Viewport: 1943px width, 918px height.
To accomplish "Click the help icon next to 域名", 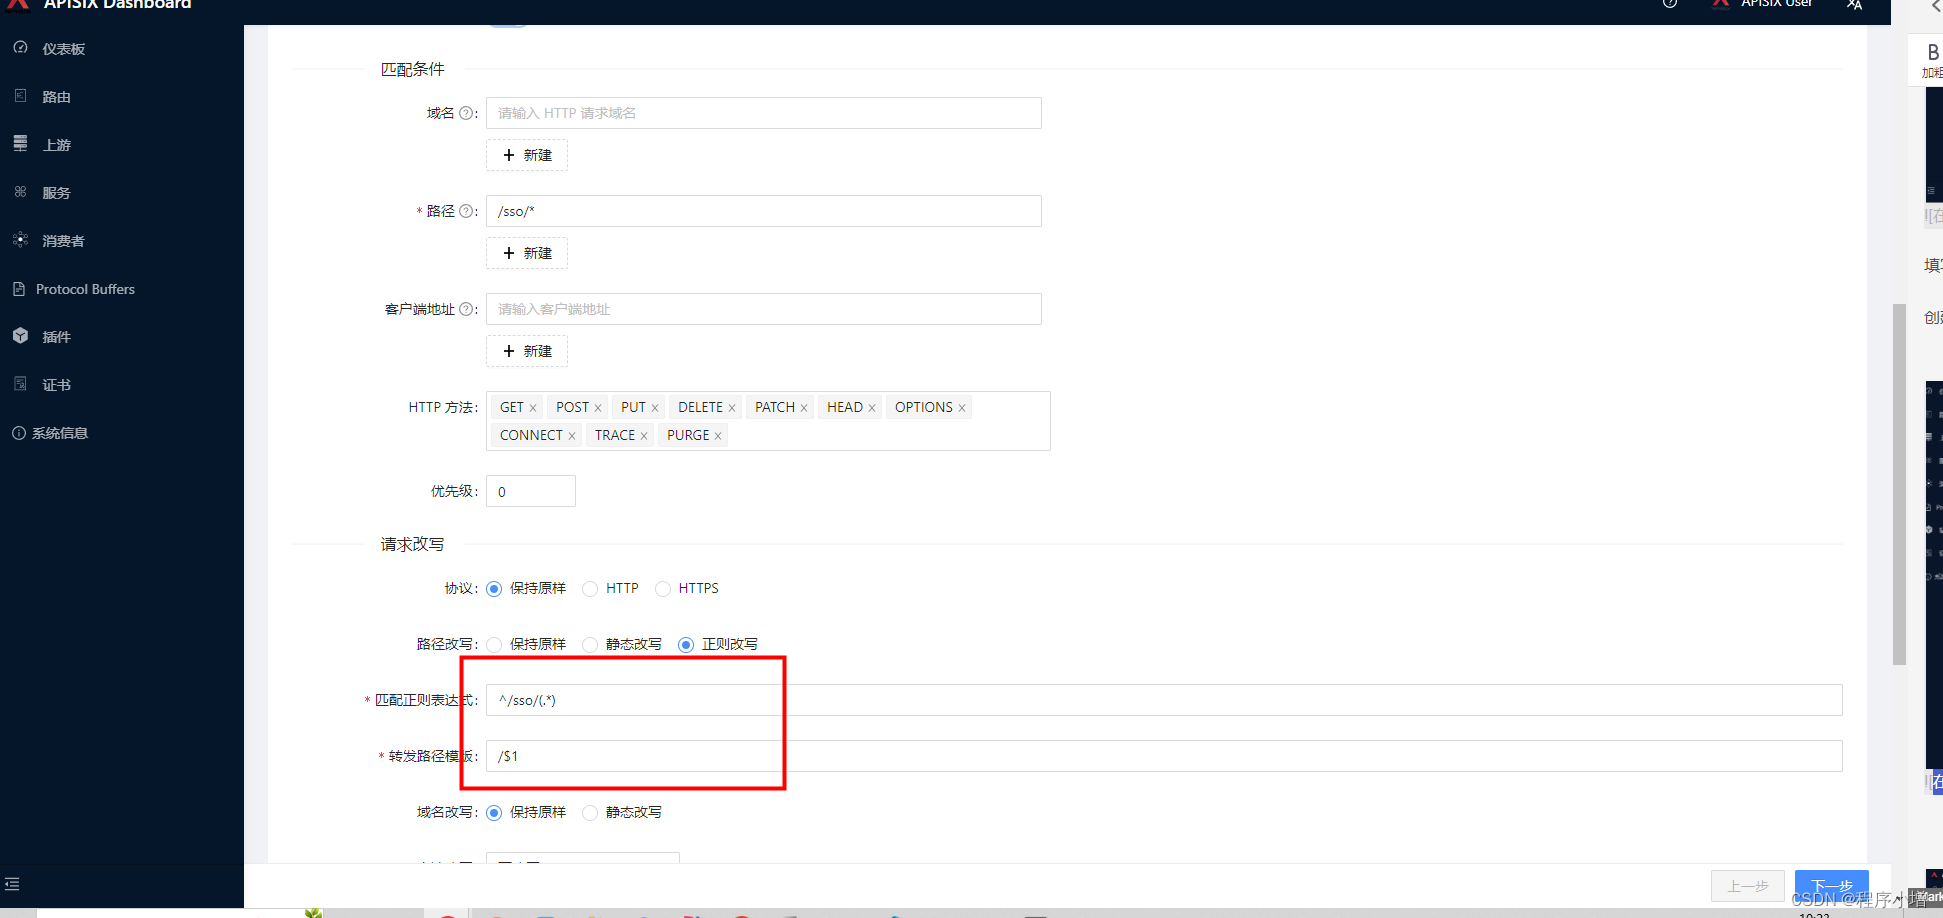I will click(x=465, y=113).
